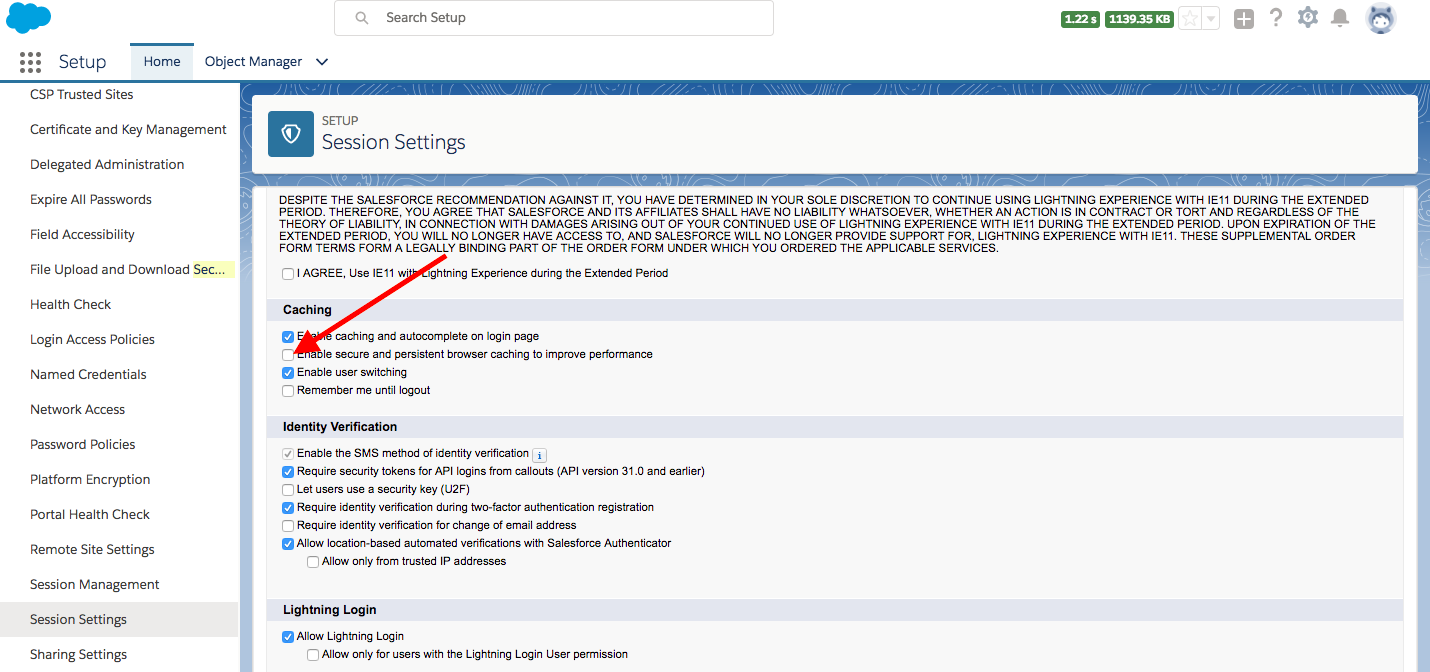Click the 1139.35 KB size badge
Image resolution: width=1430 pixels, height=672 pixels.
(1139, 18)
